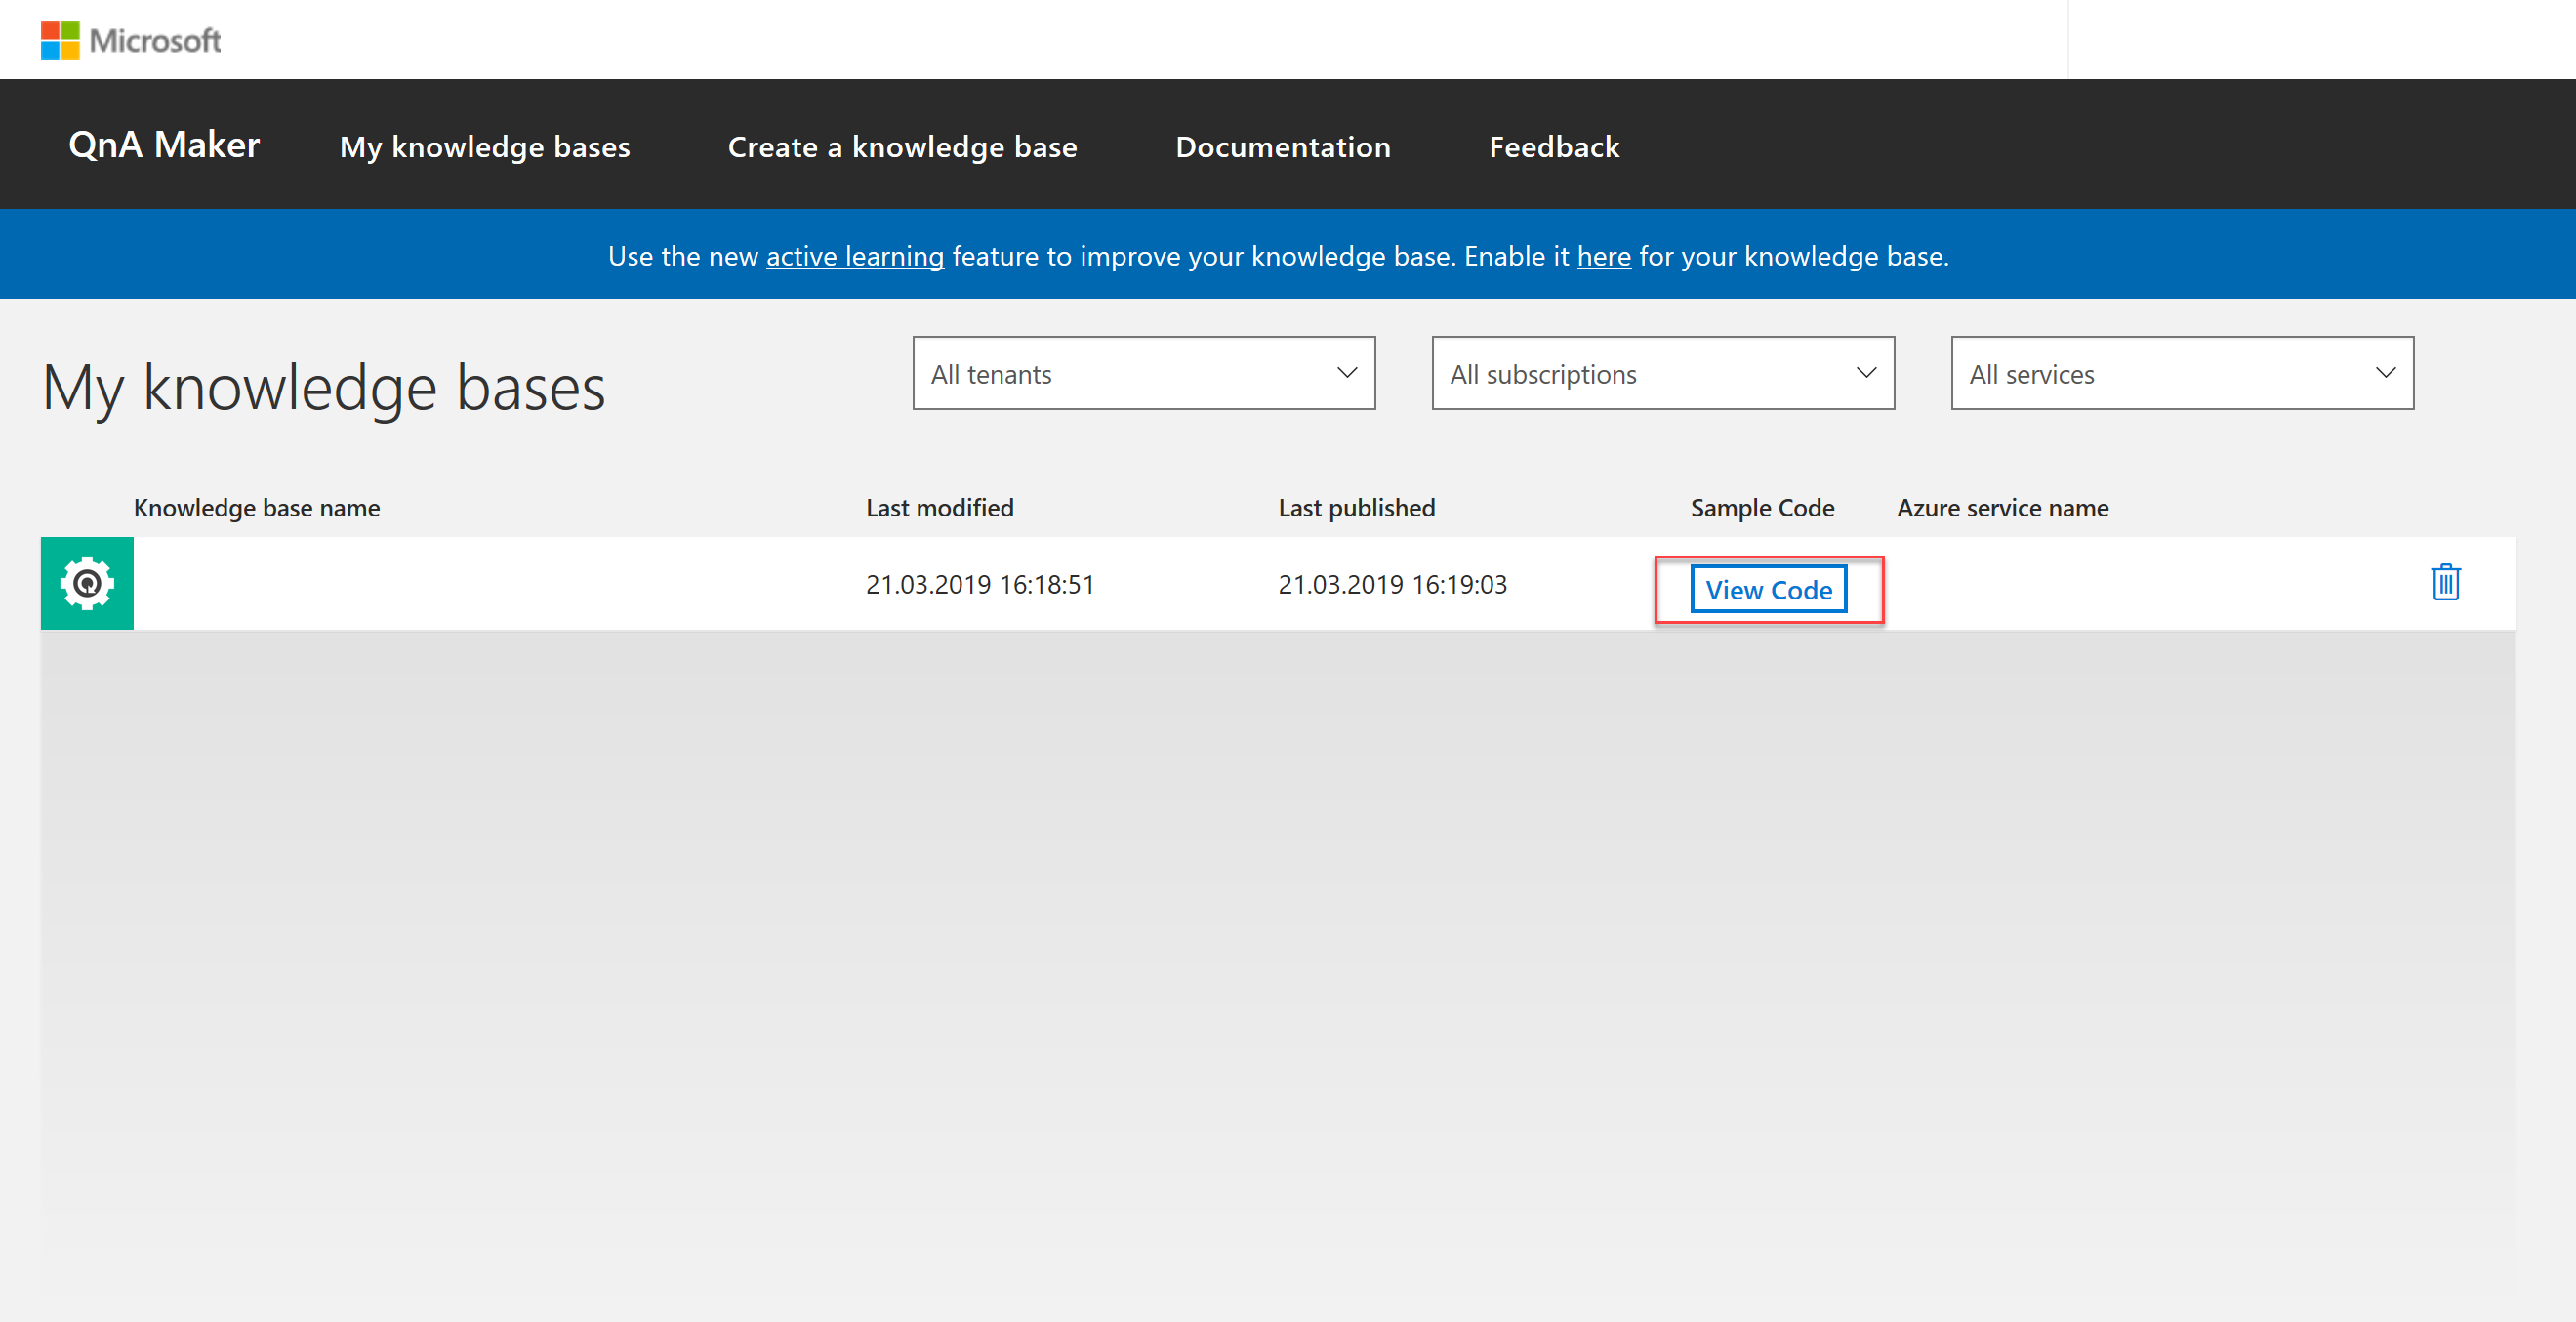The width and height of the screenshot is (2576, 1322).
Task: Click the 'here' enable link in banner
Action: pos(1603,256)
